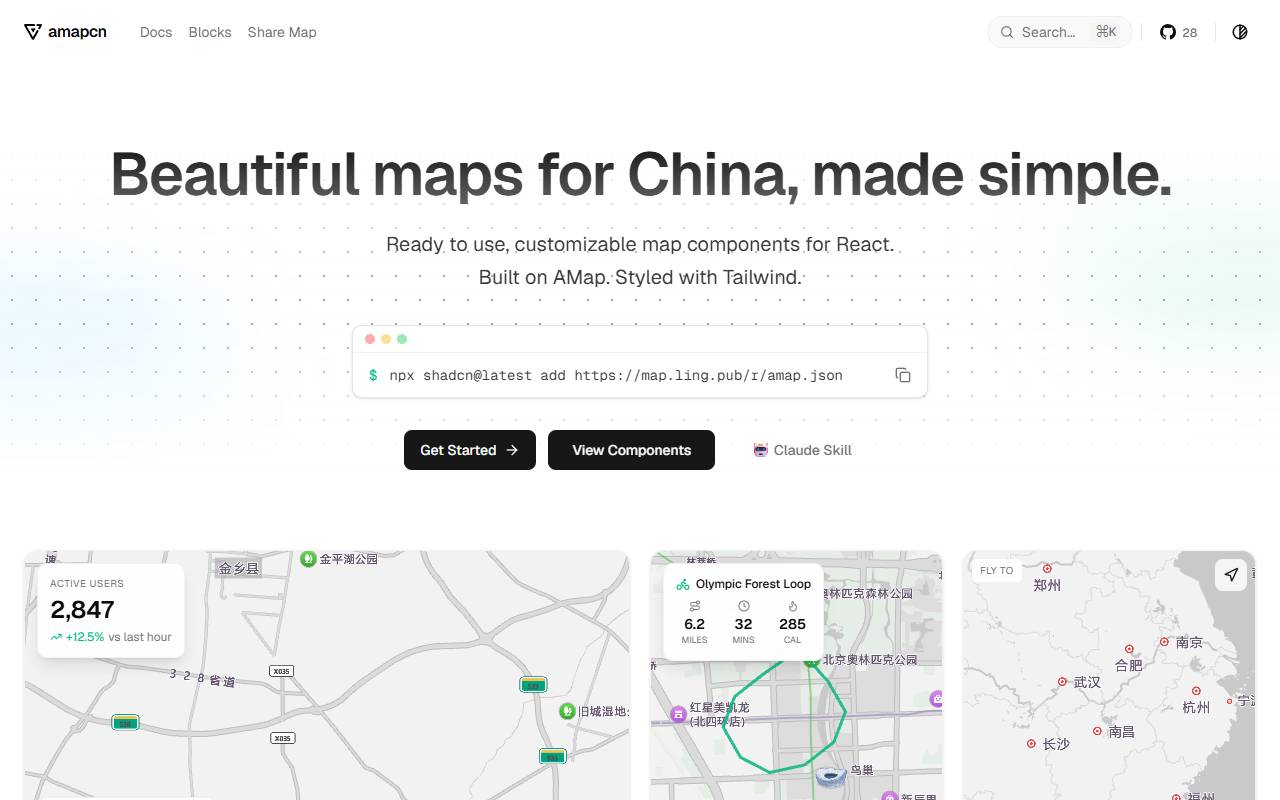Click the FLY TO label
The width and height of the screenshot is (1280, 800).
tap(996, 571)
